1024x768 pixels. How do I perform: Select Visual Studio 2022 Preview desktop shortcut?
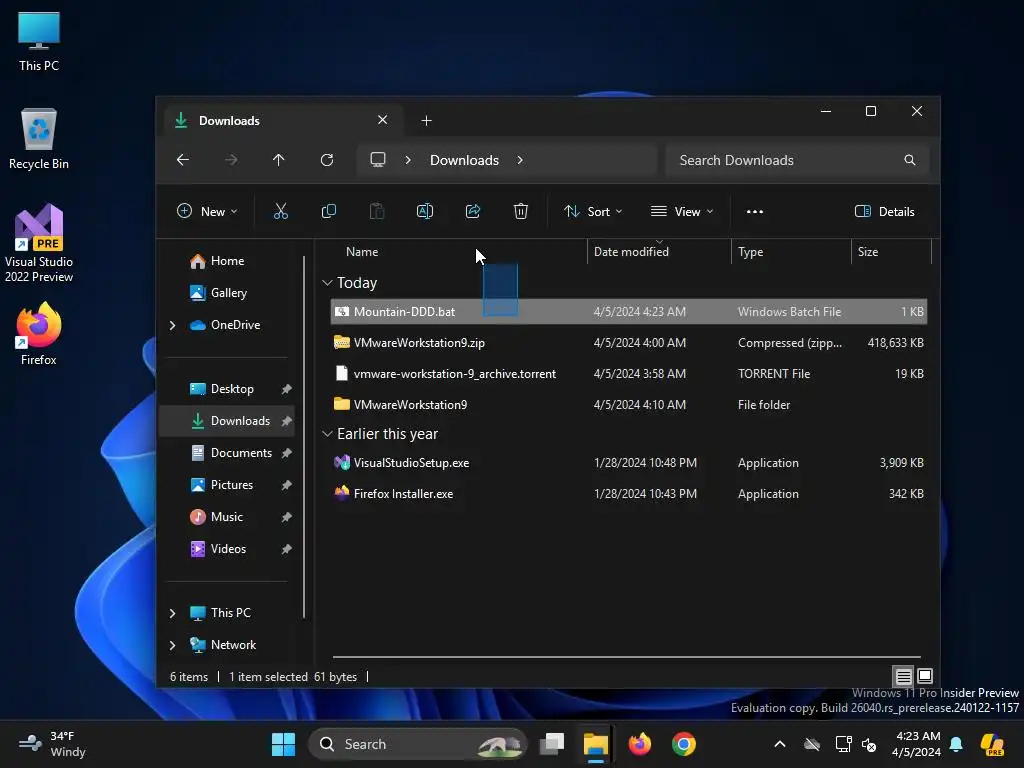click(x=39, y=243)
